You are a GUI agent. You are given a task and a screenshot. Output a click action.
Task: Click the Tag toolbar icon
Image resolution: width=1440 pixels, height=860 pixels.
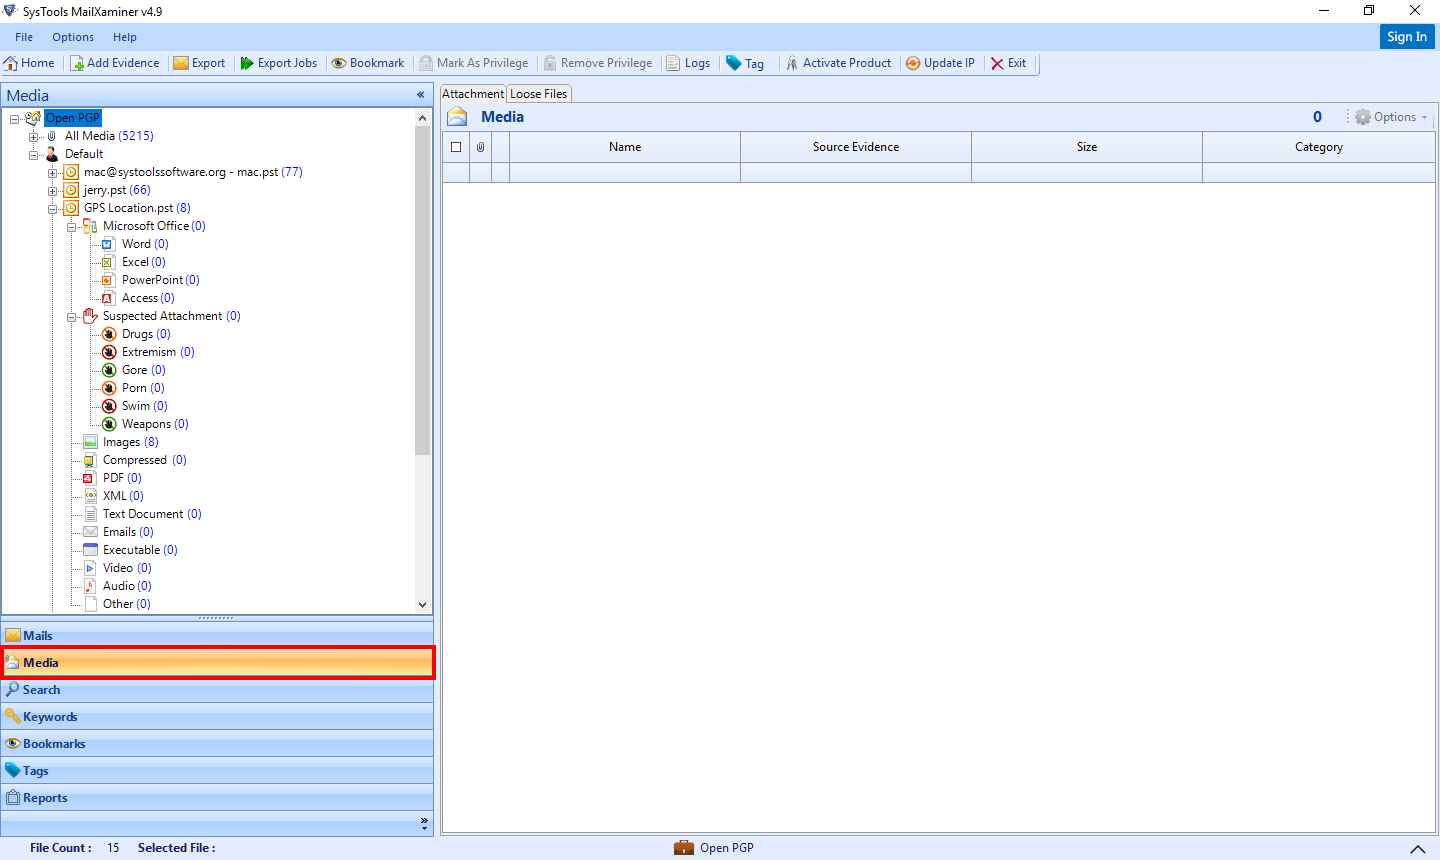734,63
